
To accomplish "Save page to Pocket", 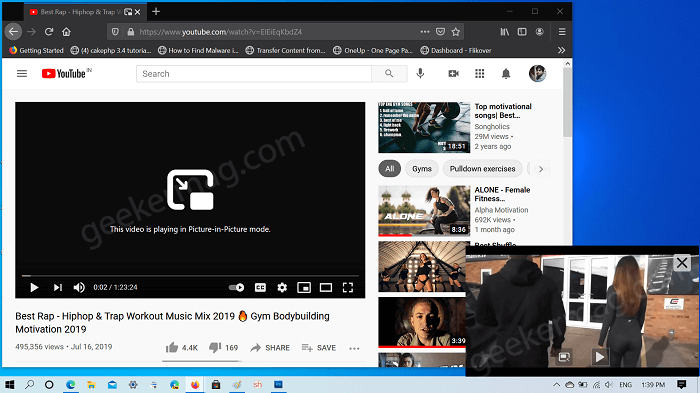I will pyautogui.click(x=440, y=32).
